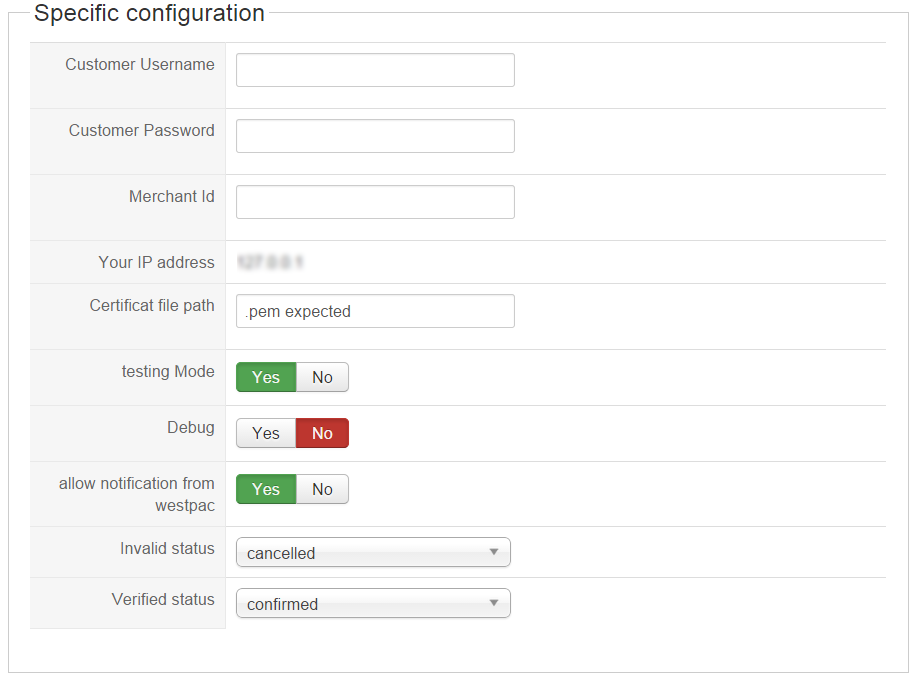
Task: Click the Certificat file path field
Action: 375,311
